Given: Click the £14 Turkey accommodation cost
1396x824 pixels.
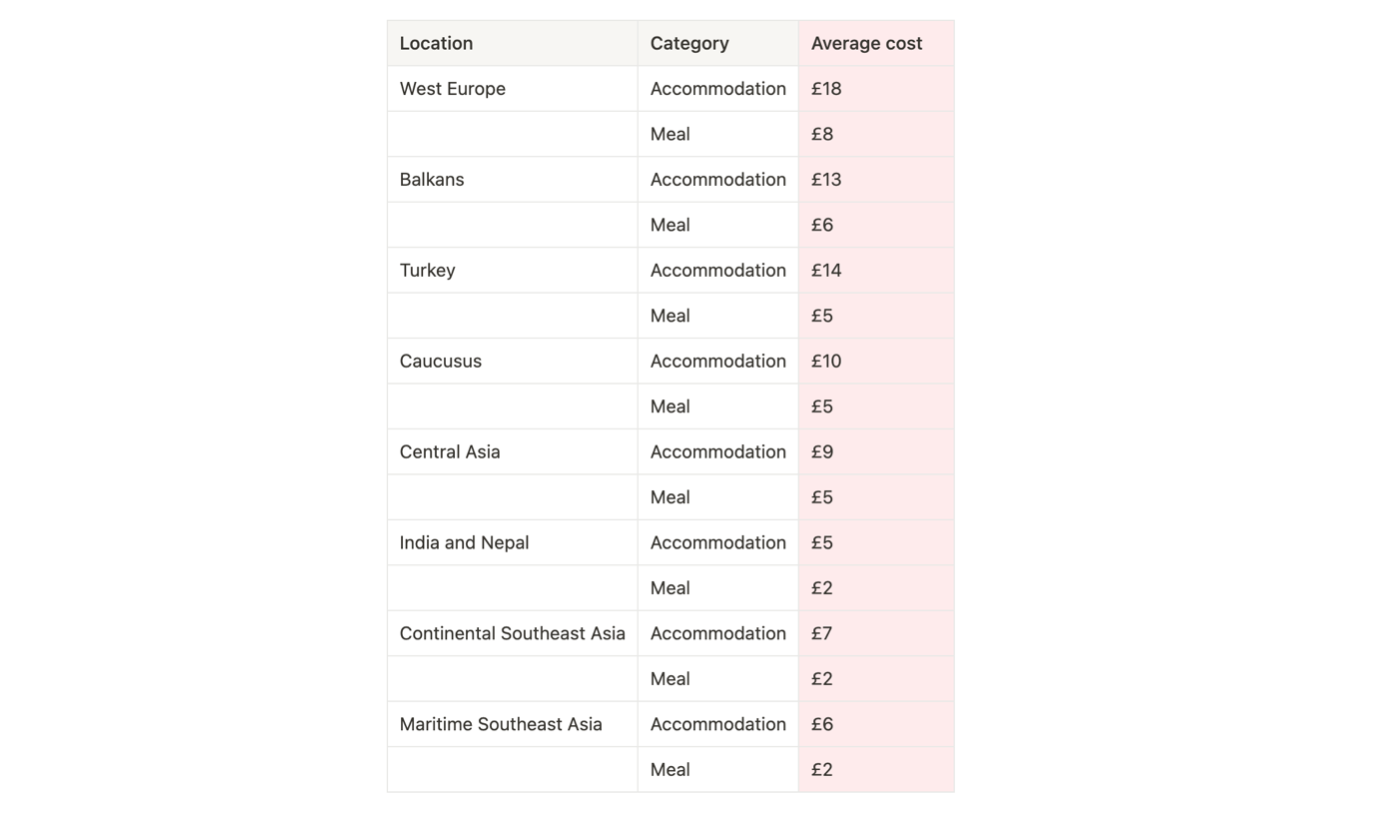Looking at the screenshot, I should click(x=876, y=270).
